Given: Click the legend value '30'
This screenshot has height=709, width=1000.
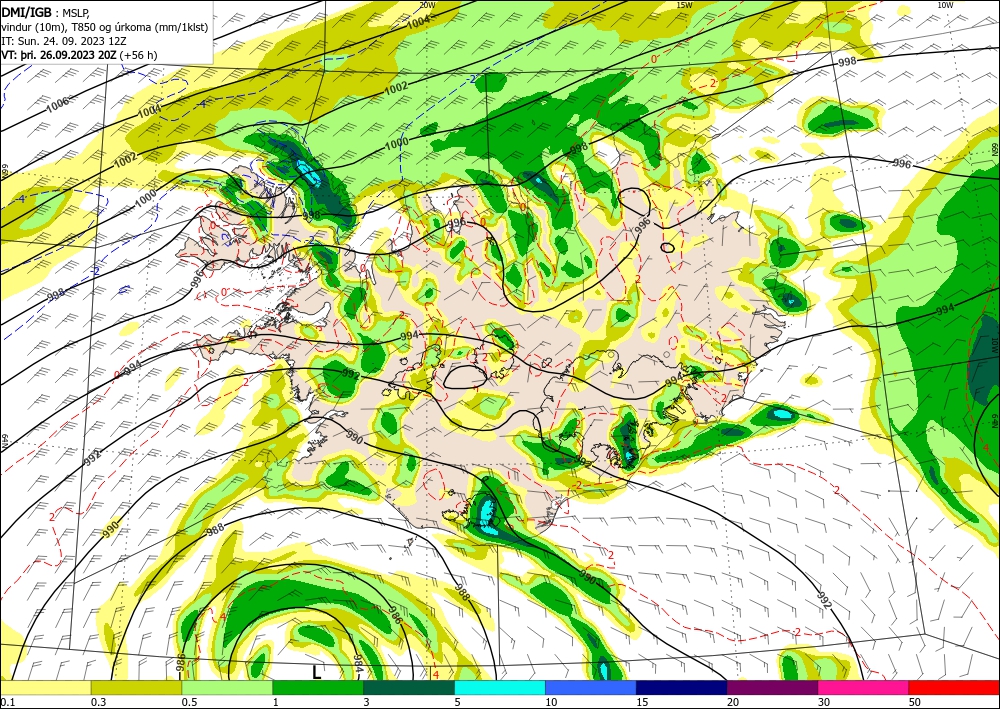Looking at the screenshot, I should pos(824,702).
